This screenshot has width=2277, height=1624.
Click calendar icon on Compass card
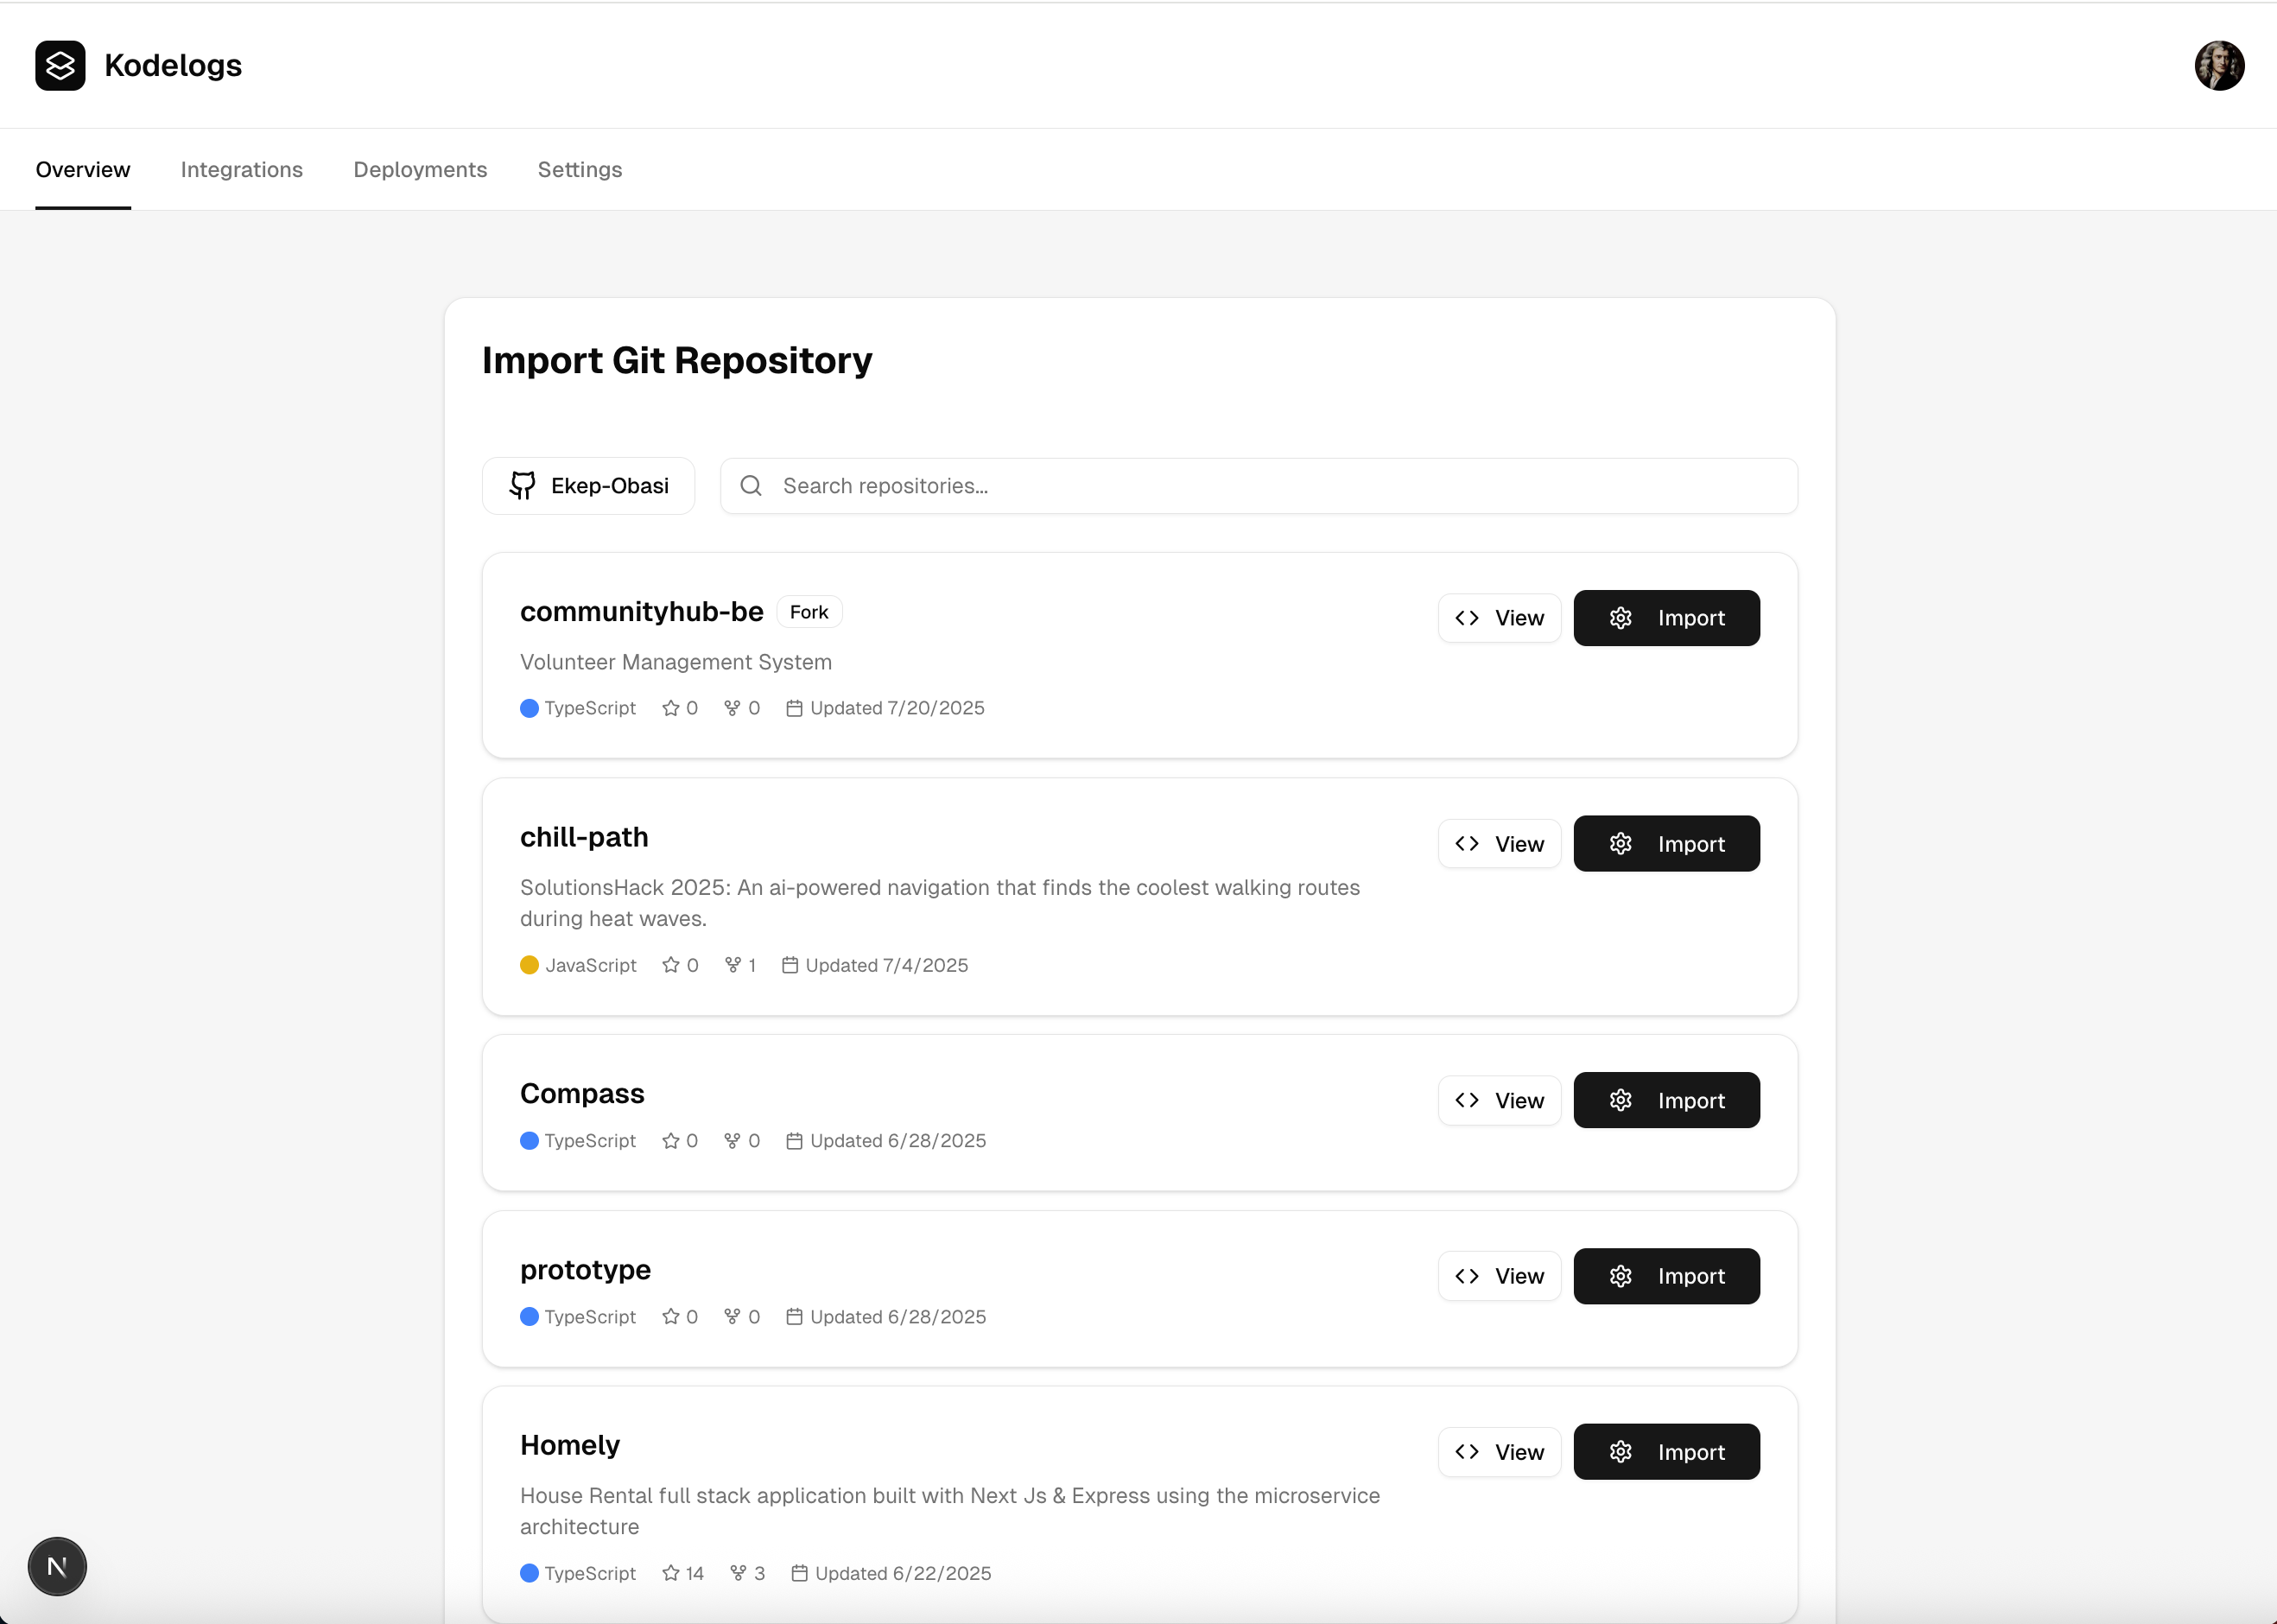794,1141
